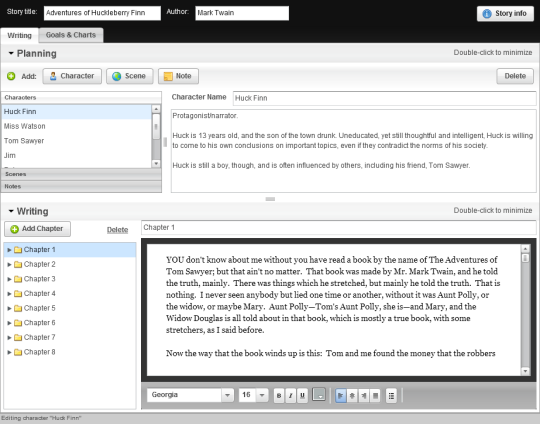The width and height of the screenshot is (540, 424).
Task: Add a new Note
Action: (178, 76)
